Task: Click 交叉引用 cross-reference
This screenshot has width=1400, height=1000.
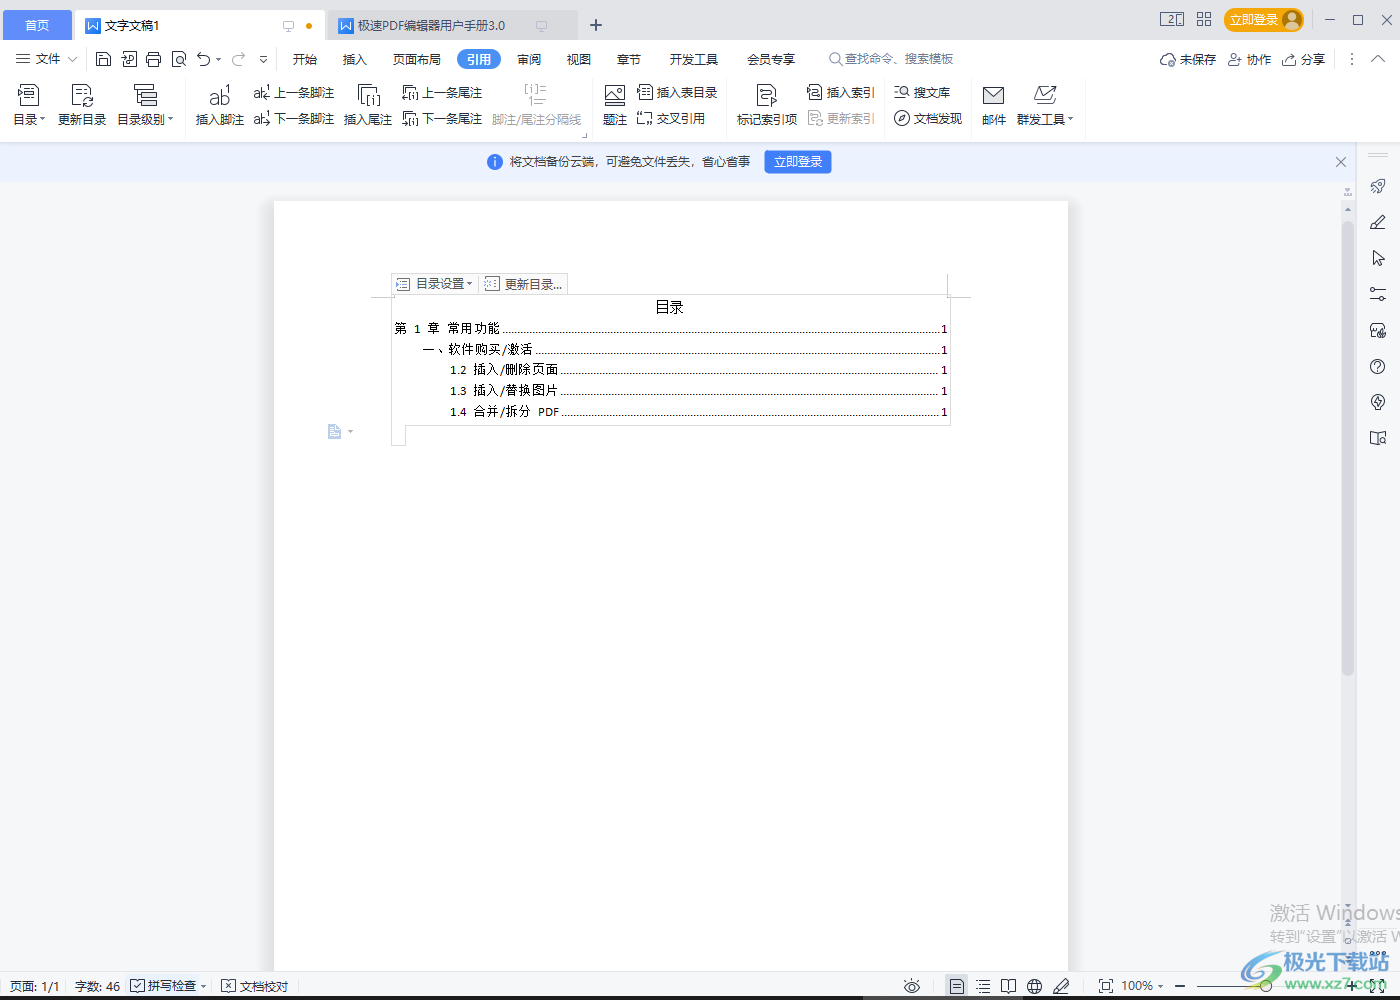Action: pos(671,119)
